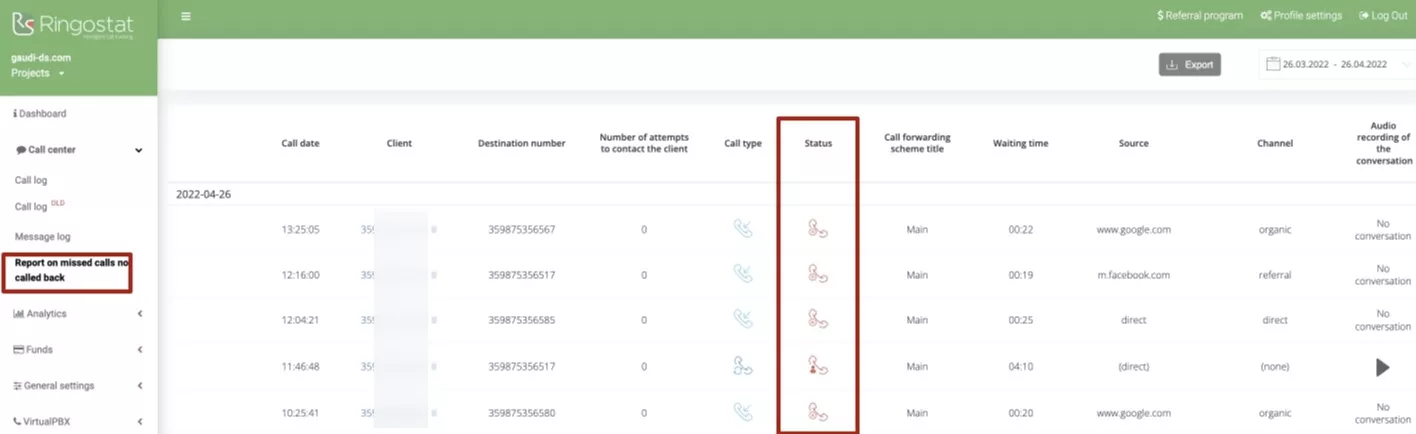Click the Call date column header
1416x434 pixels.
[x=300, y=143]
